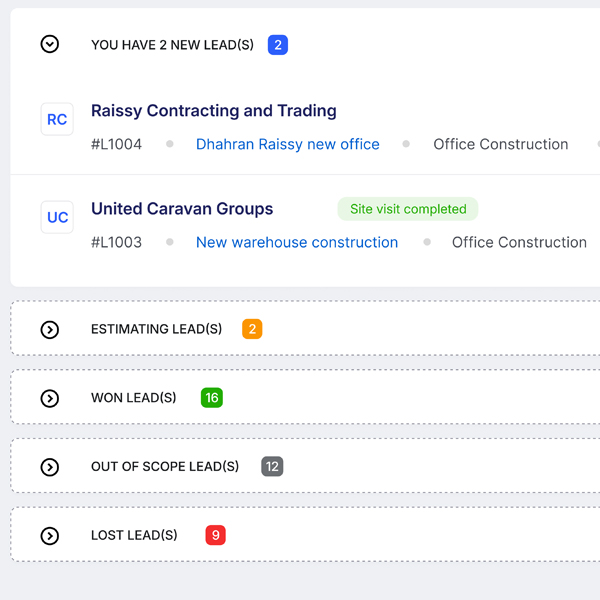This screenshot has height=600, width=600.
Task: Click the orange estimating count badge
Action: pos(252,329)
